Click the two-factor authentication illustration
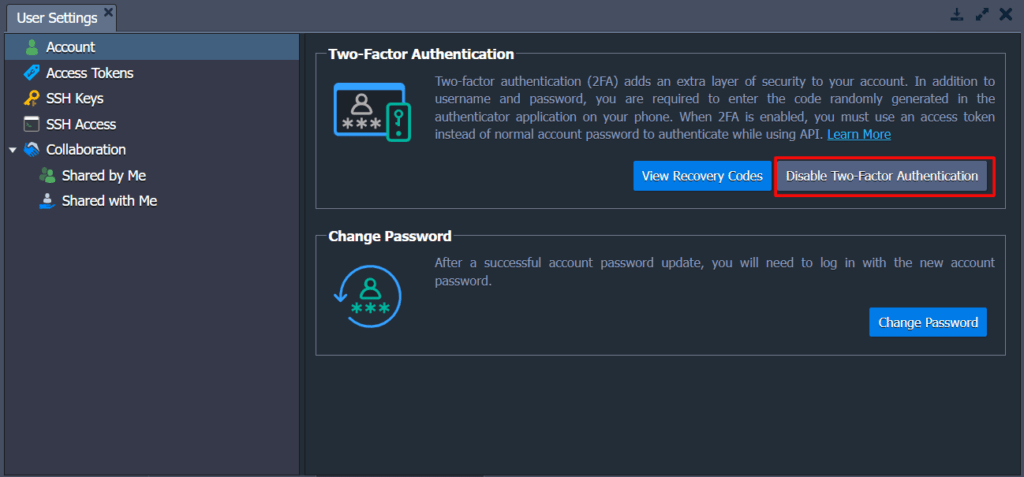 [x=372, y=112]
